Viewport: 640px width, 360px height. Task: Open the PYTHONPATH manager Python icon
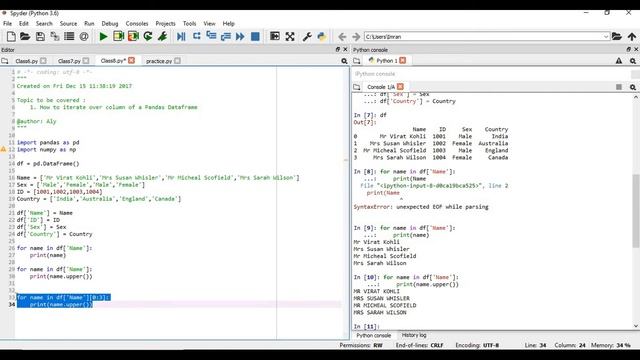(x=322, y=36)
